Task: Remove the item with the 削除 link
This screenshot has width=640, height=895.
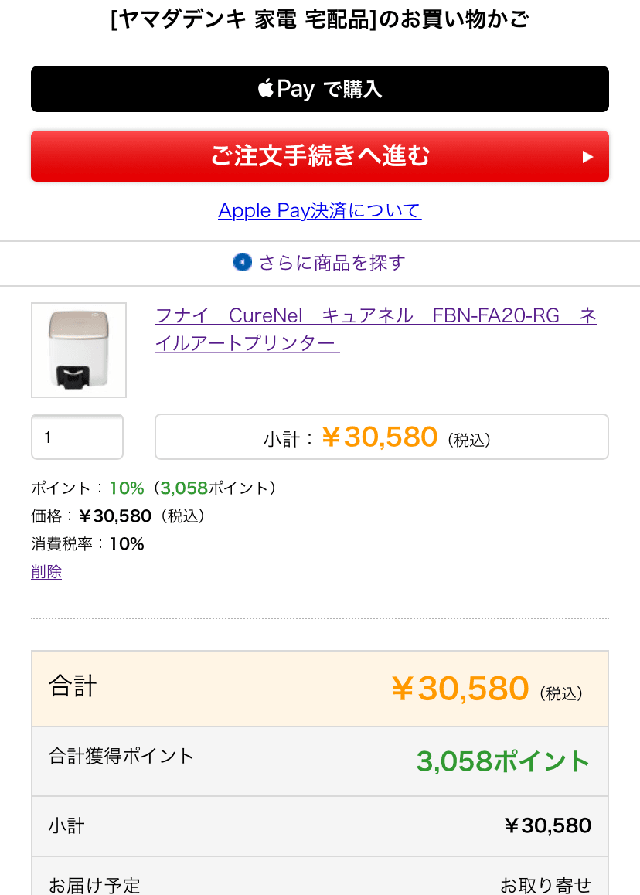Action: [46, 572]
